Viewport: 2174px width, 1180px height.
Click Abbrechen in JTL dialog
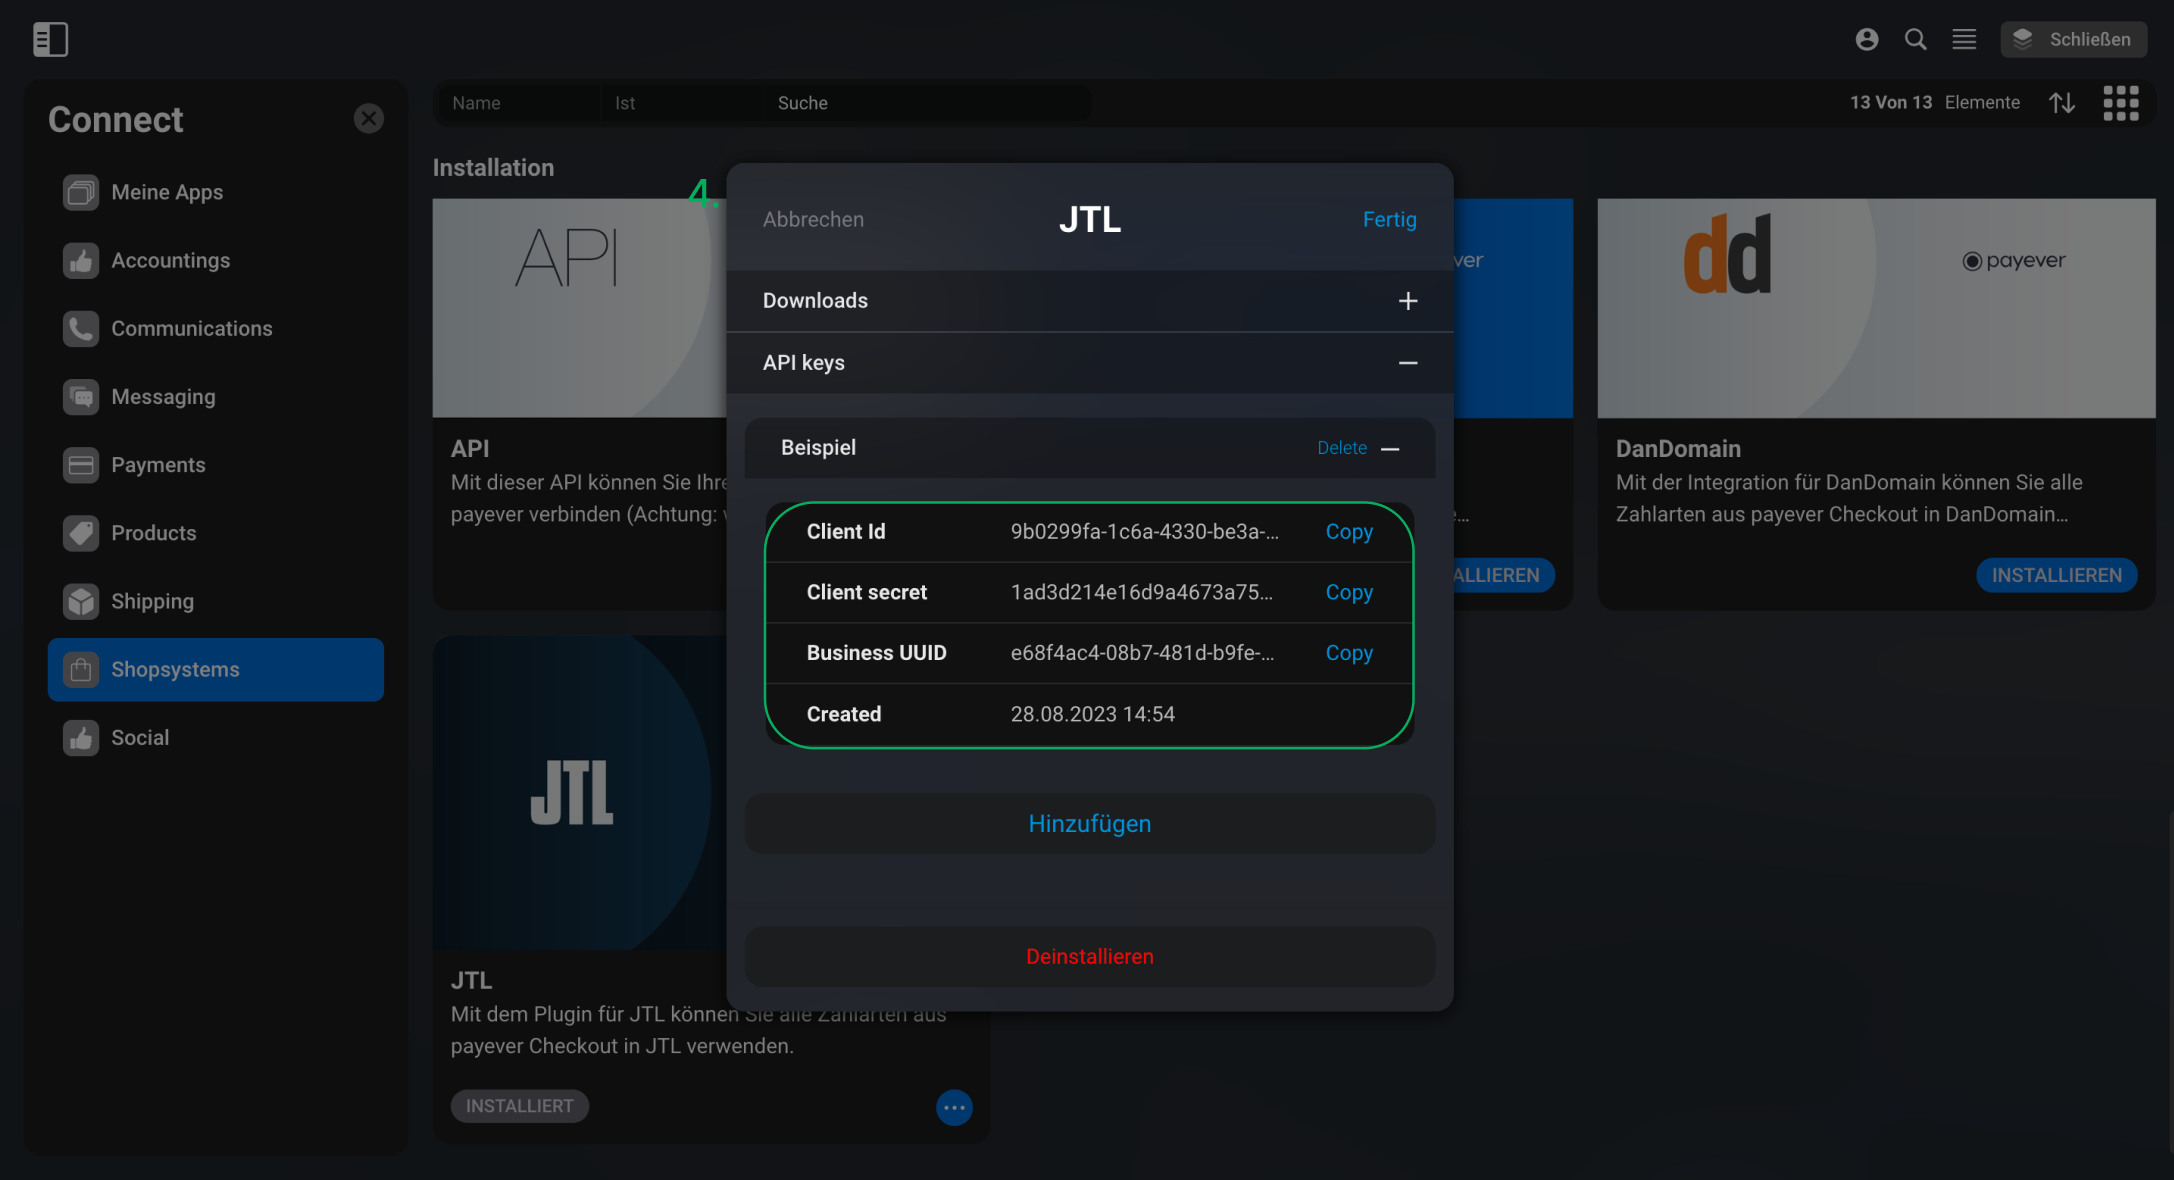(x=813, y=219)
